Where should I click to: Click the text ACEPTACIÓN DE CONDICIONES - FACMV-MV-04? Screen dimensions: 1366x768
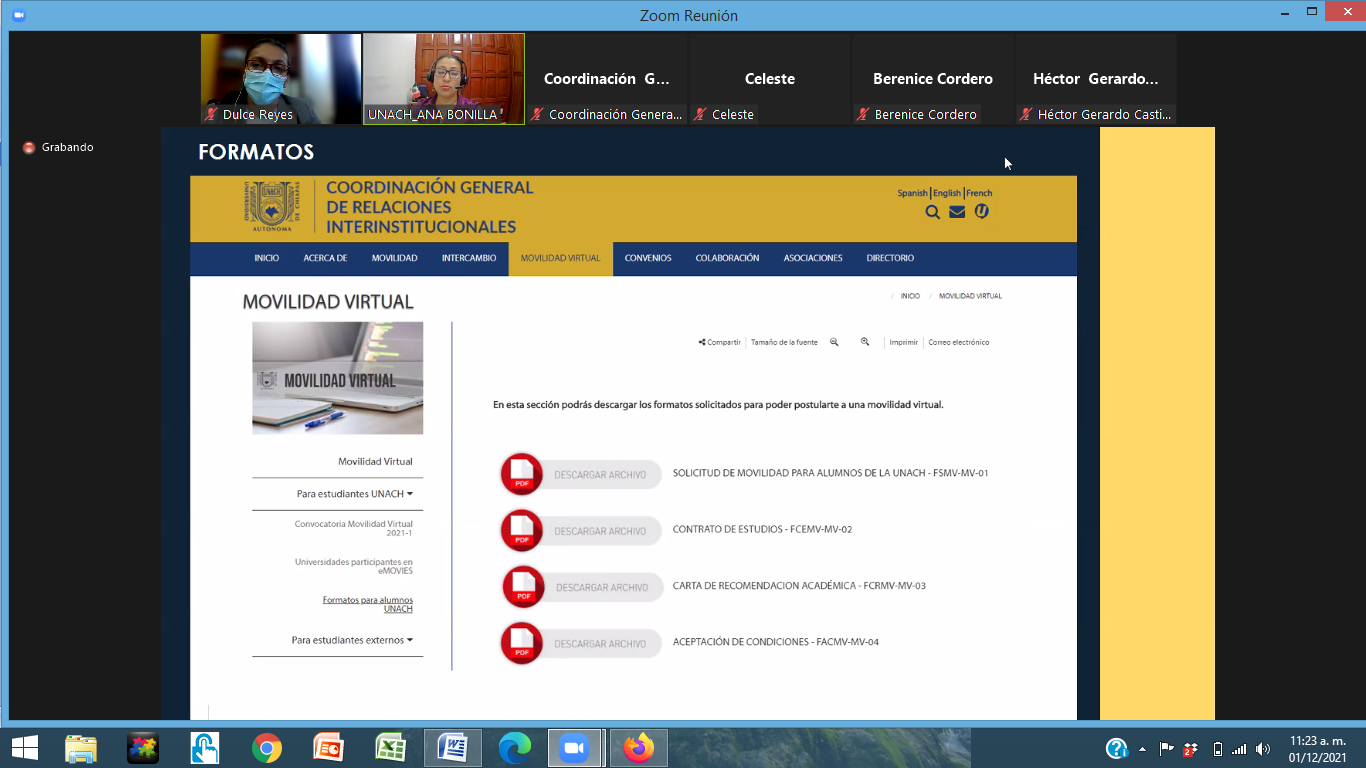pyautogui.click(x=776, y=642)
